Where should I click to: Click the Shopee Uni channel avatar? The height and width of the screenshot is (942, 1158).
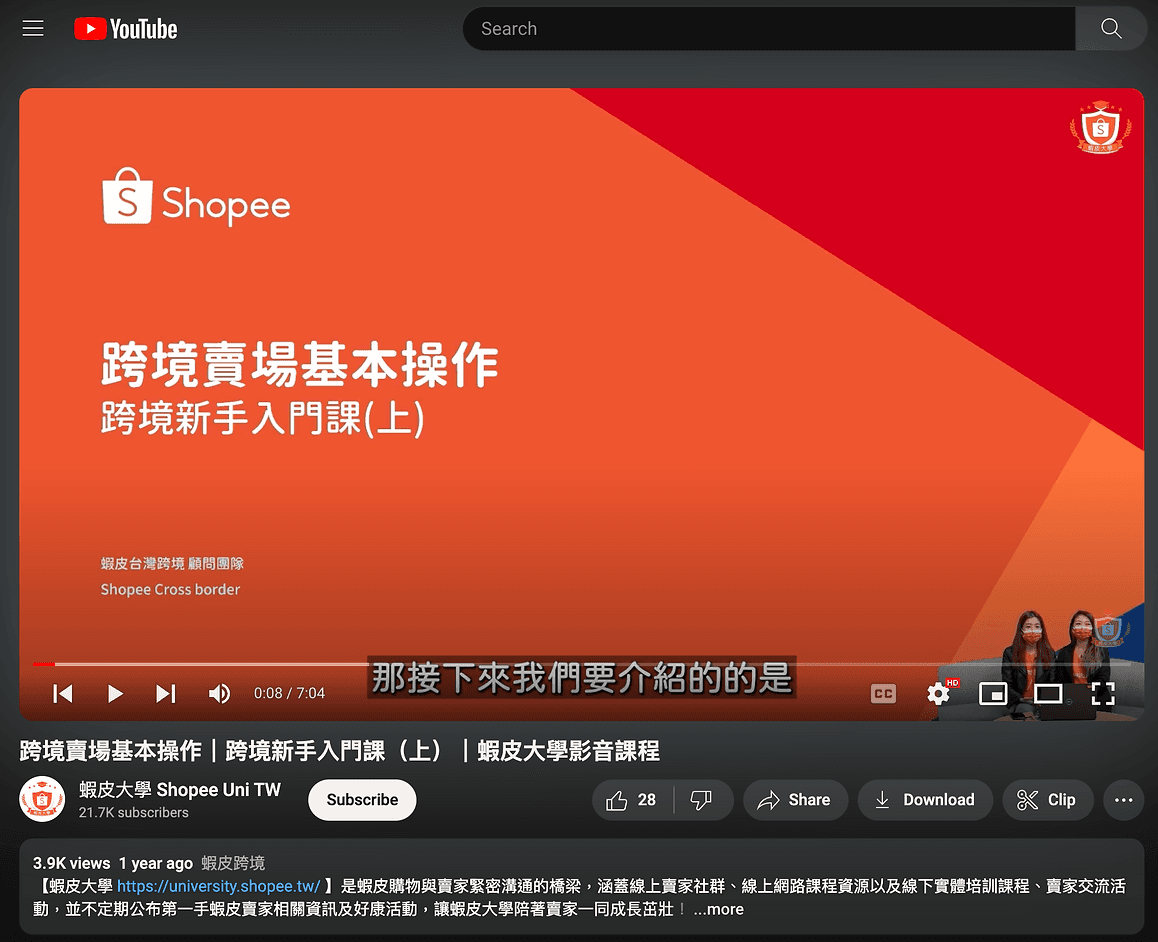click(42, 799)
